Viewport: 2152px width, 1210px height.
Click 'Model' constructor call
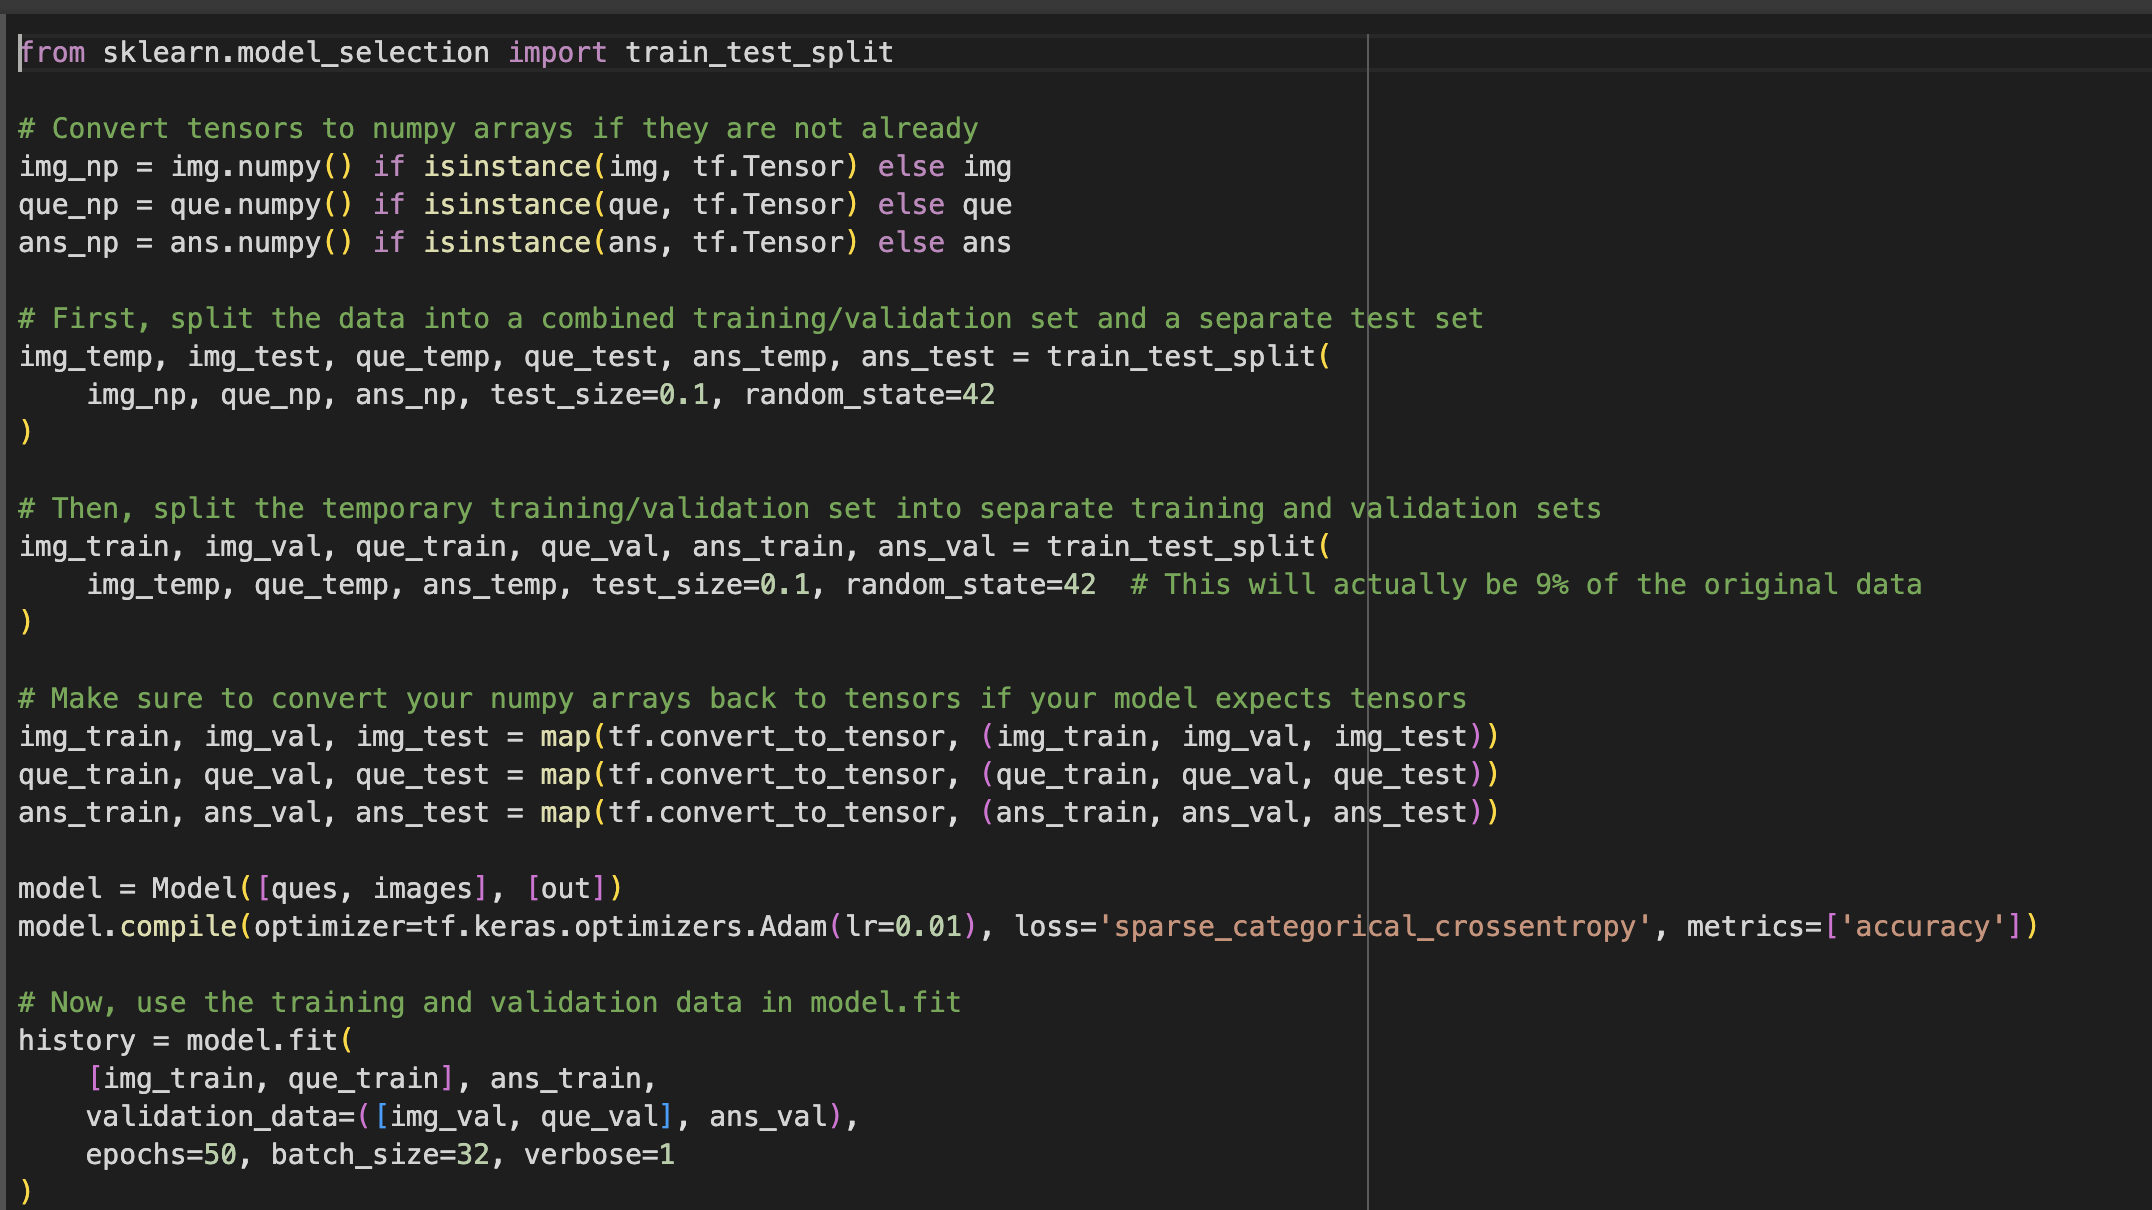pyautogui.click(x=194, y=888)
